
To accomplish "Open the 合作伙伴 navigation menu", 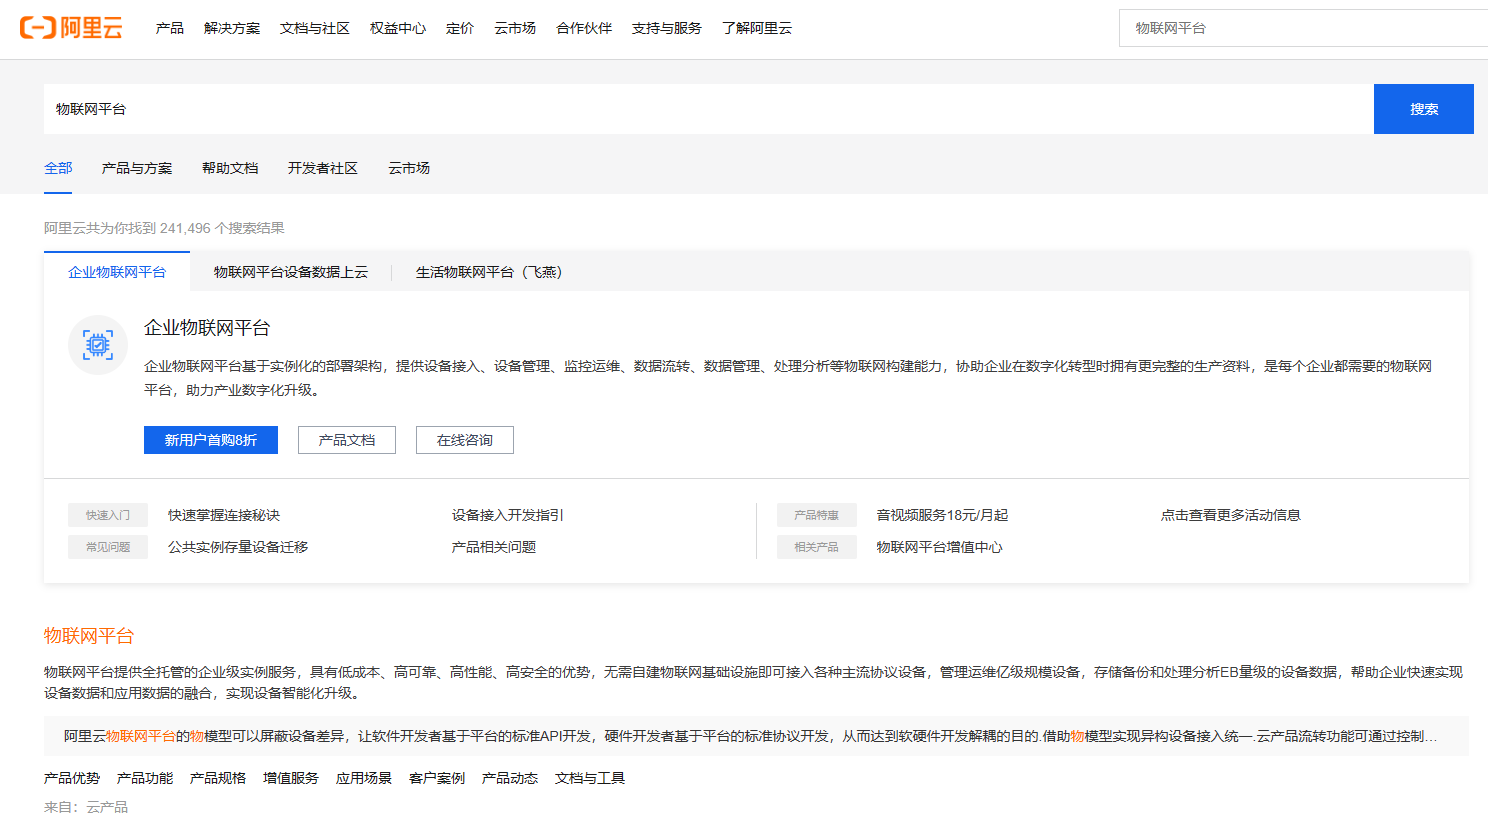I will (584, 28).
